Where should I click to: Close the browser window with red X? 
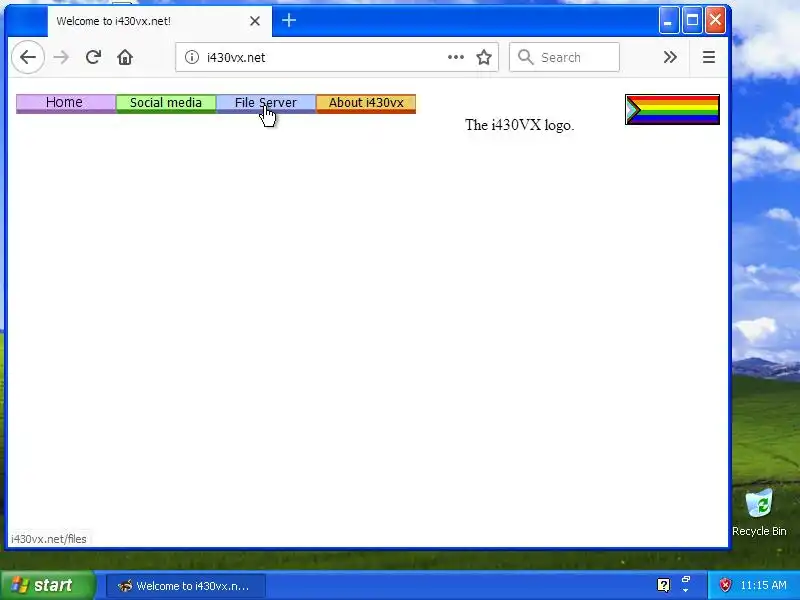(x=715, y=20)
